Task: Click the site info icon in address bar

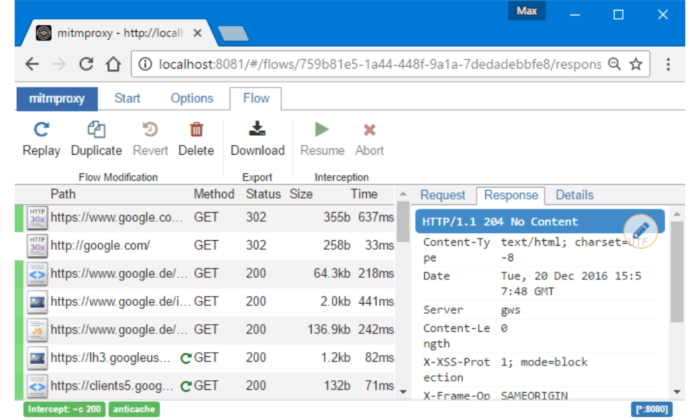Action: (x=145, y=65)
